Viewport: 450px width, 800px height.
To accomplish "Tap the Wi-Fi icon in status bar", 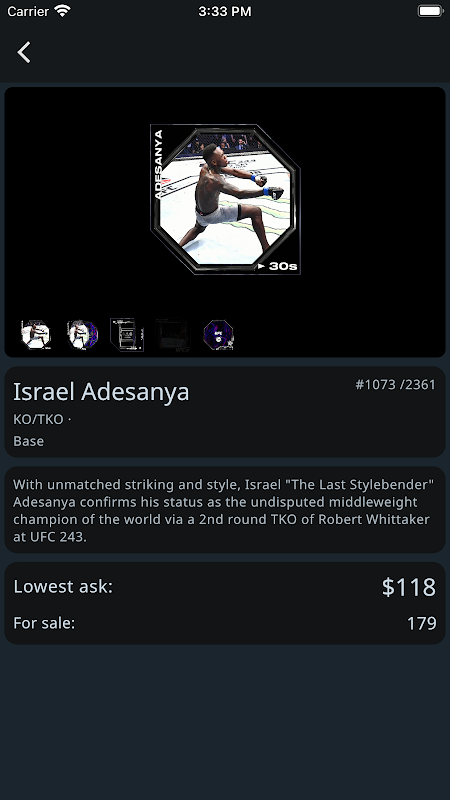I will tap(62, 11).
